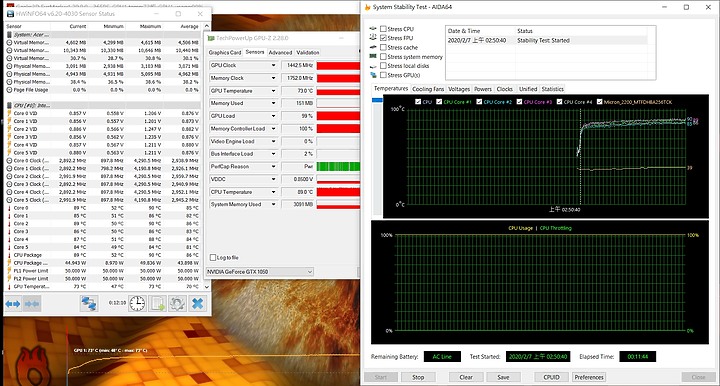This screenshot has width=720, height=386.
Task: Open GPU Load sensor dropdown
Action: pos(273,116)
